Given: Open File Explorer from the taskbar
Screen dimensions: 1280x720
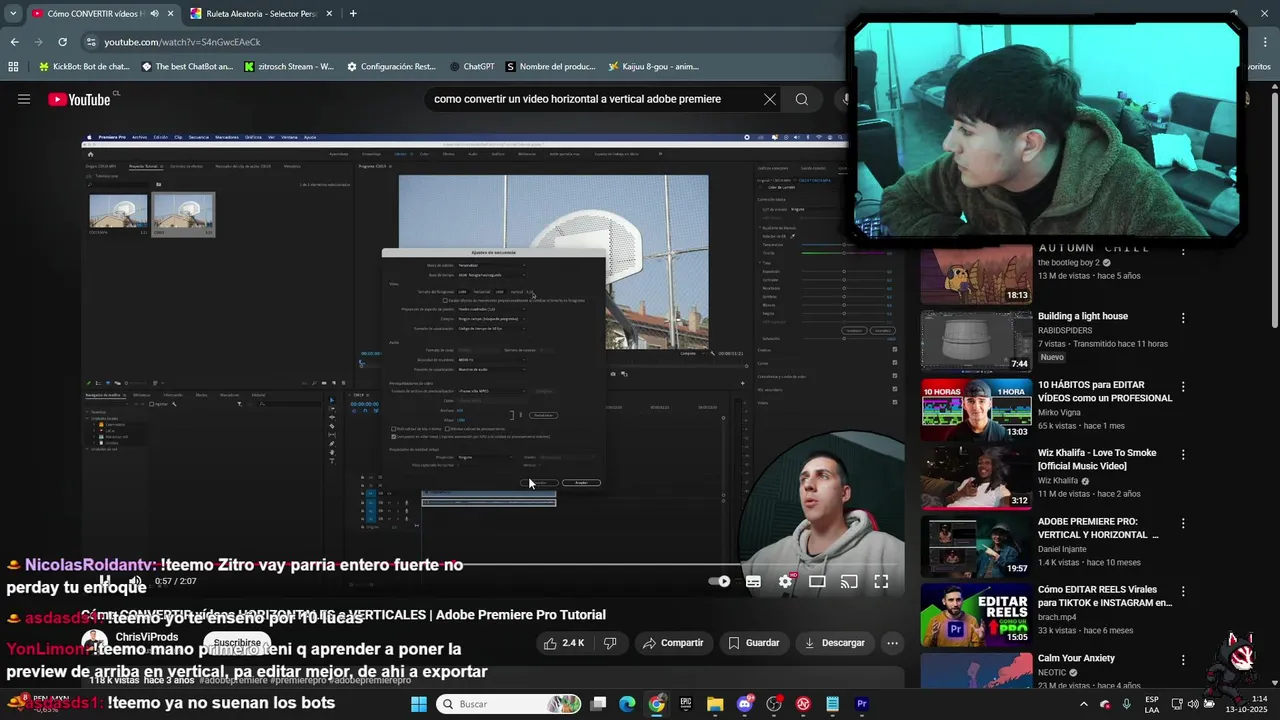Looking at the screenshot, I should 715,704.
